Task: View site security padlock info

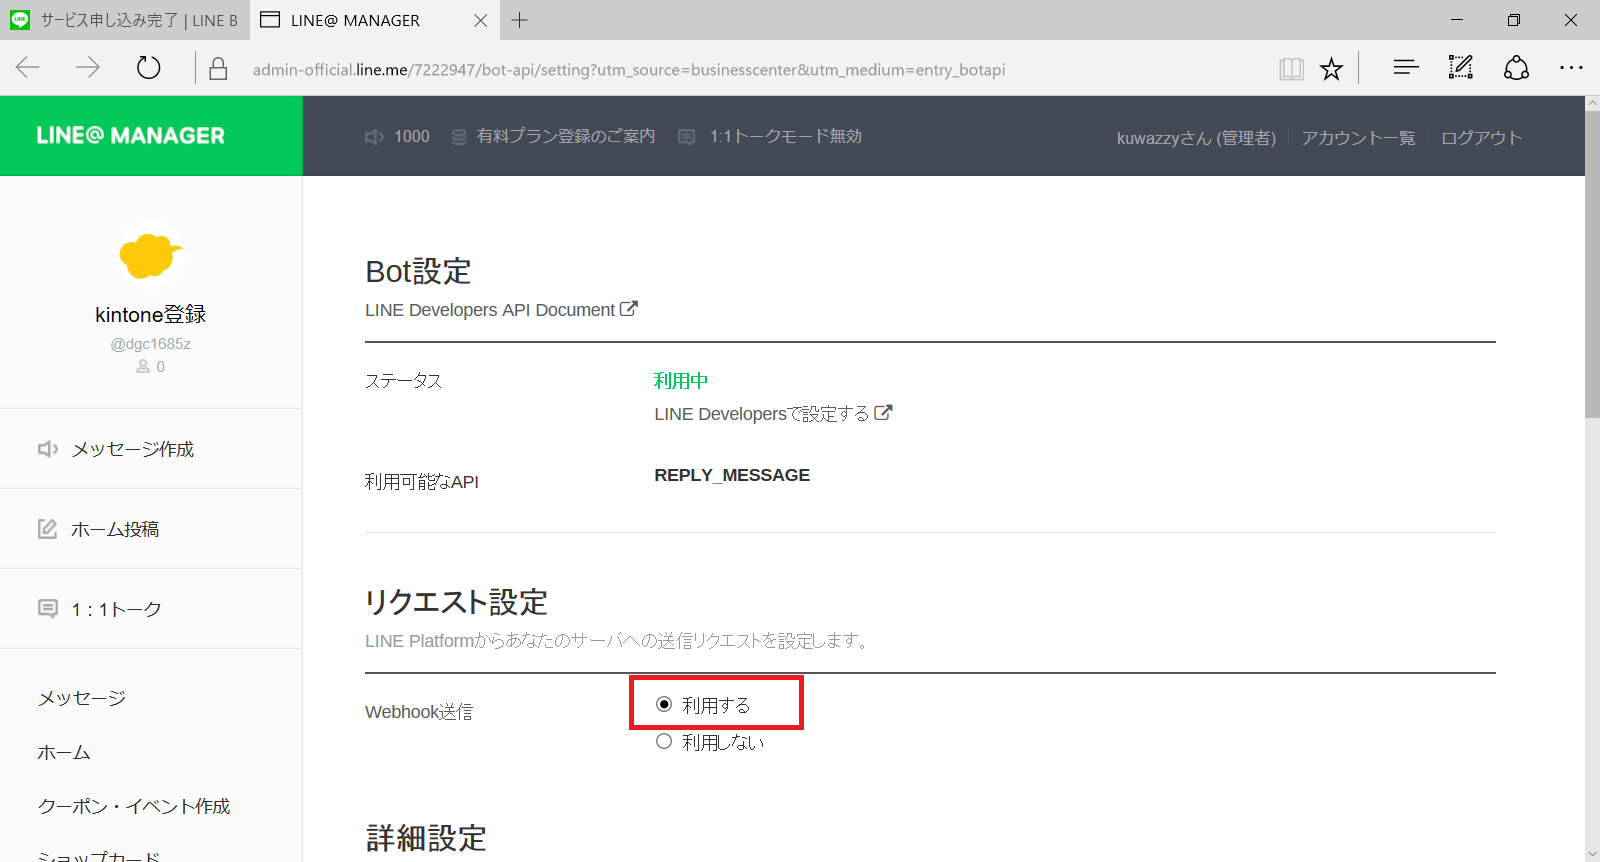Action: (x=218, y=69)
